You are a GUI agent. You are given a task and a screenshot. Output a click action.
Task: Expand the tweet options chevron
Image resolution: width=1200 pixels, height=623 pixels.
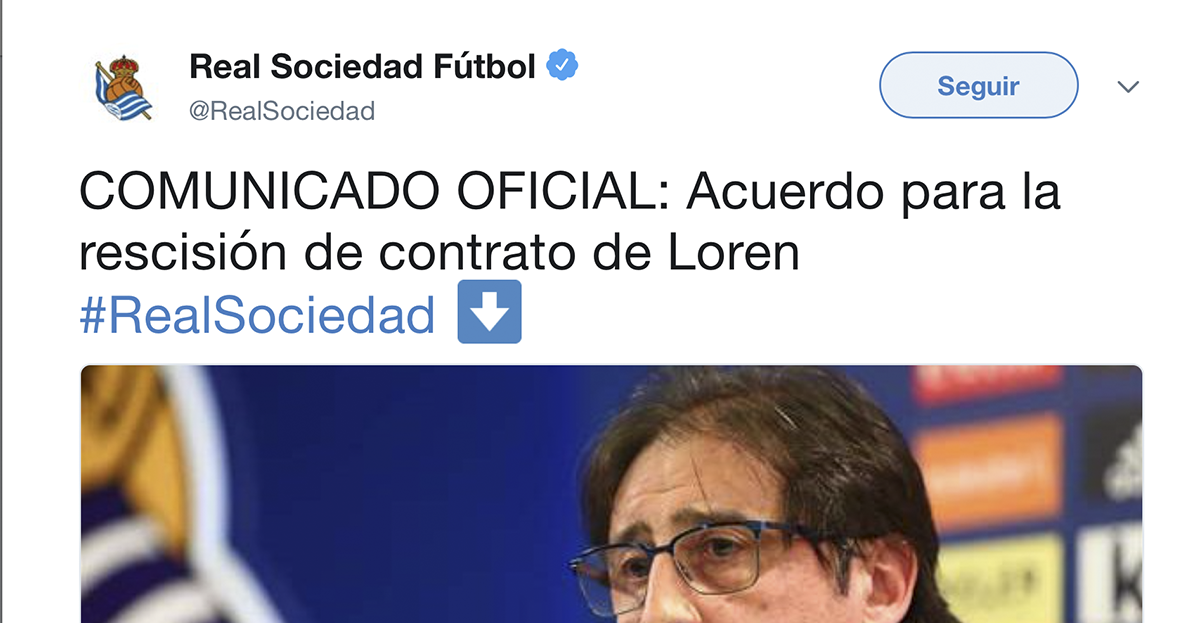[x=1128, y=87]
